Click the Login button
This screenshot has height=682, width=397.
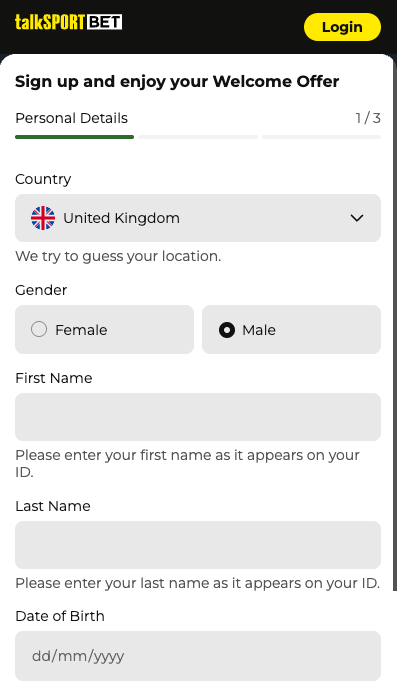tap(342, 27)
